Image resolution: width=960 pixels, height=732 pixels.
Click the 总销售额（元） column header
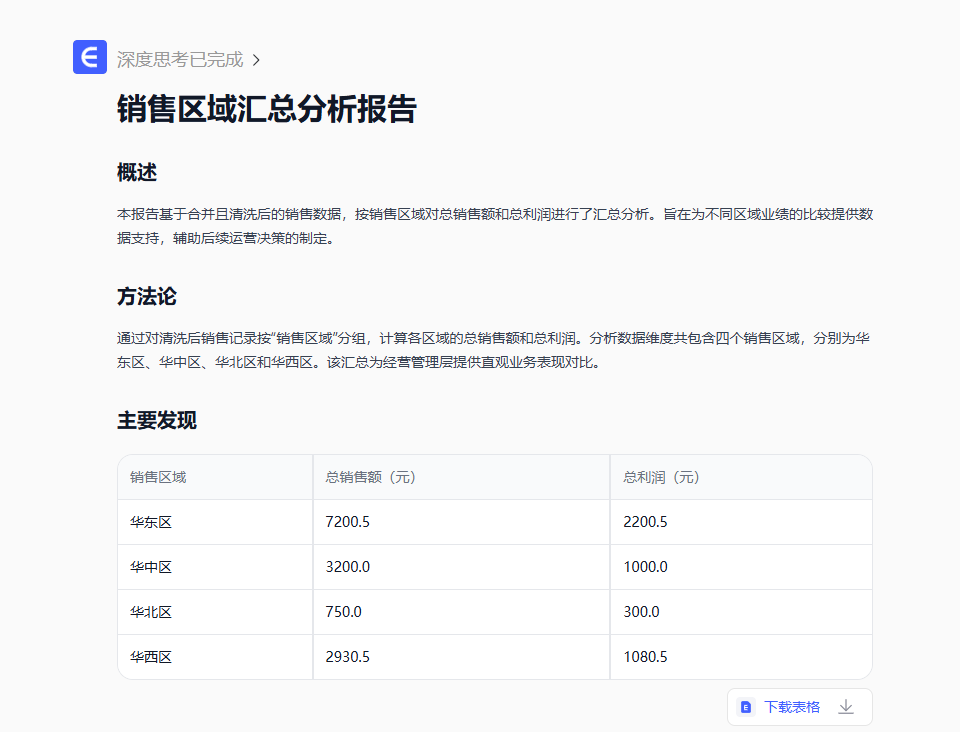[371, 477]
